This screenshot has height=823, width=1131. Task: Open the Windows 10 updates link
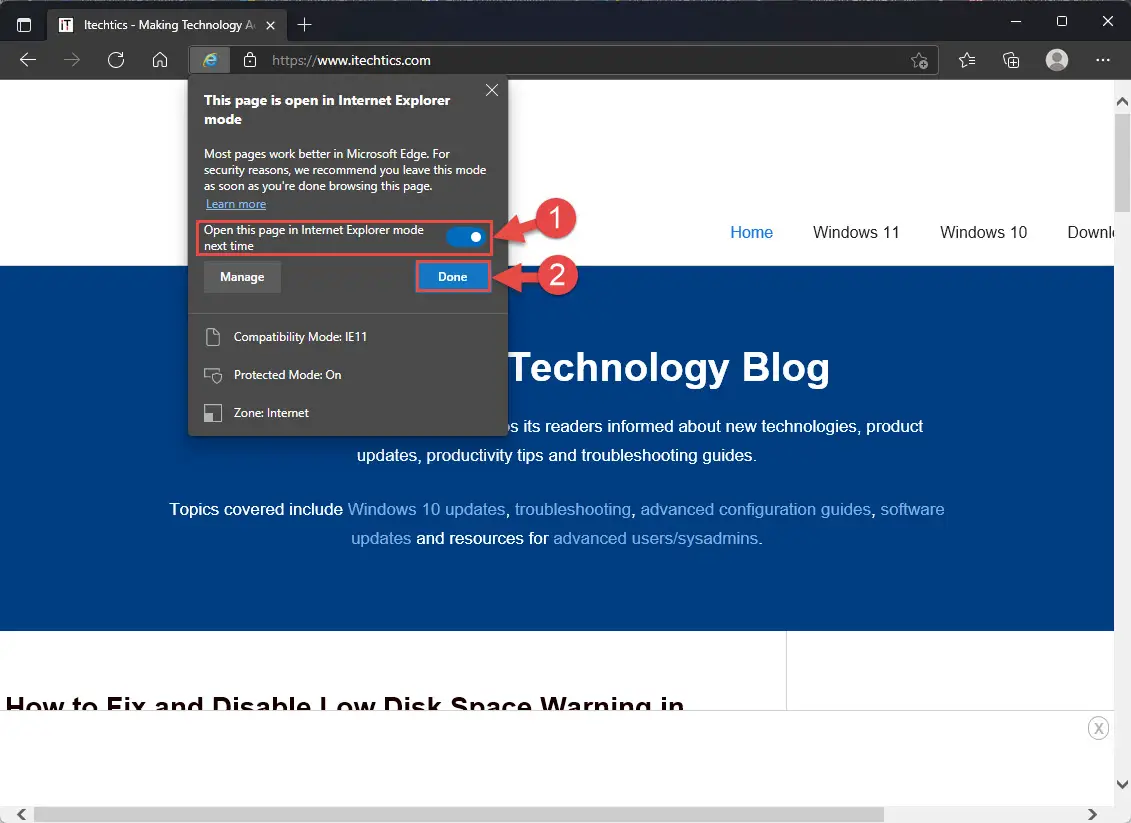click(x=426, y=509)
